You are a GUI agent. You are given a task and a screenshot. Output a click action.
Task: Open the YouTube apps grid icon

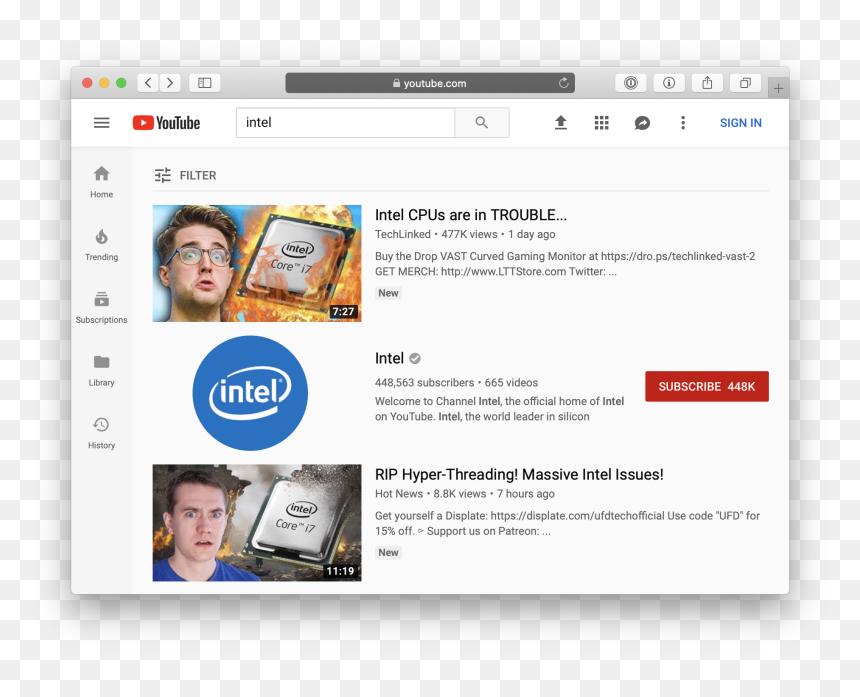click(x=602, y=123)
